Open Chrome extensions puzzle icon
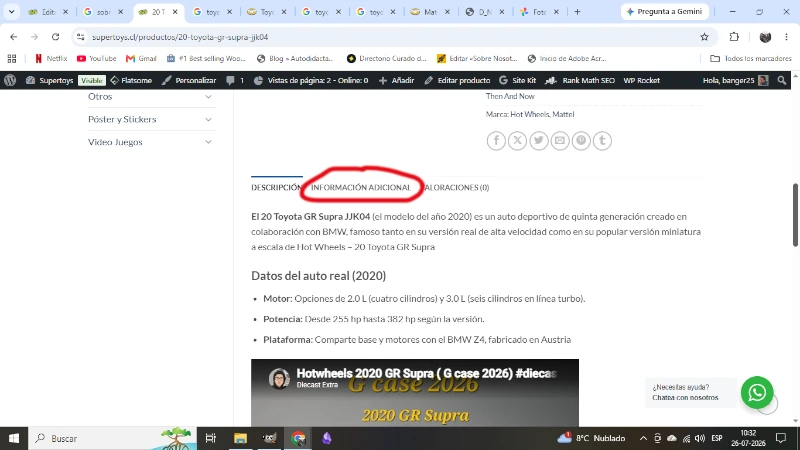800x450 pixels. 734,37
